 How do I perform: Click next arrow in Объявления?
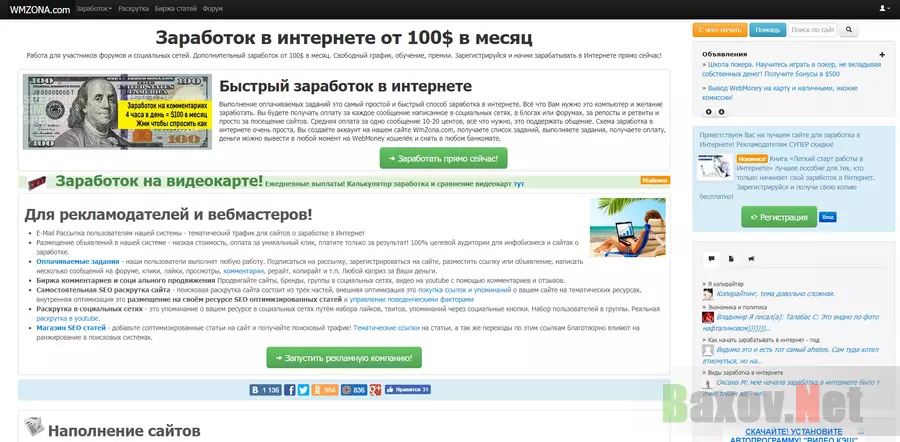click(x=721, y=112)
